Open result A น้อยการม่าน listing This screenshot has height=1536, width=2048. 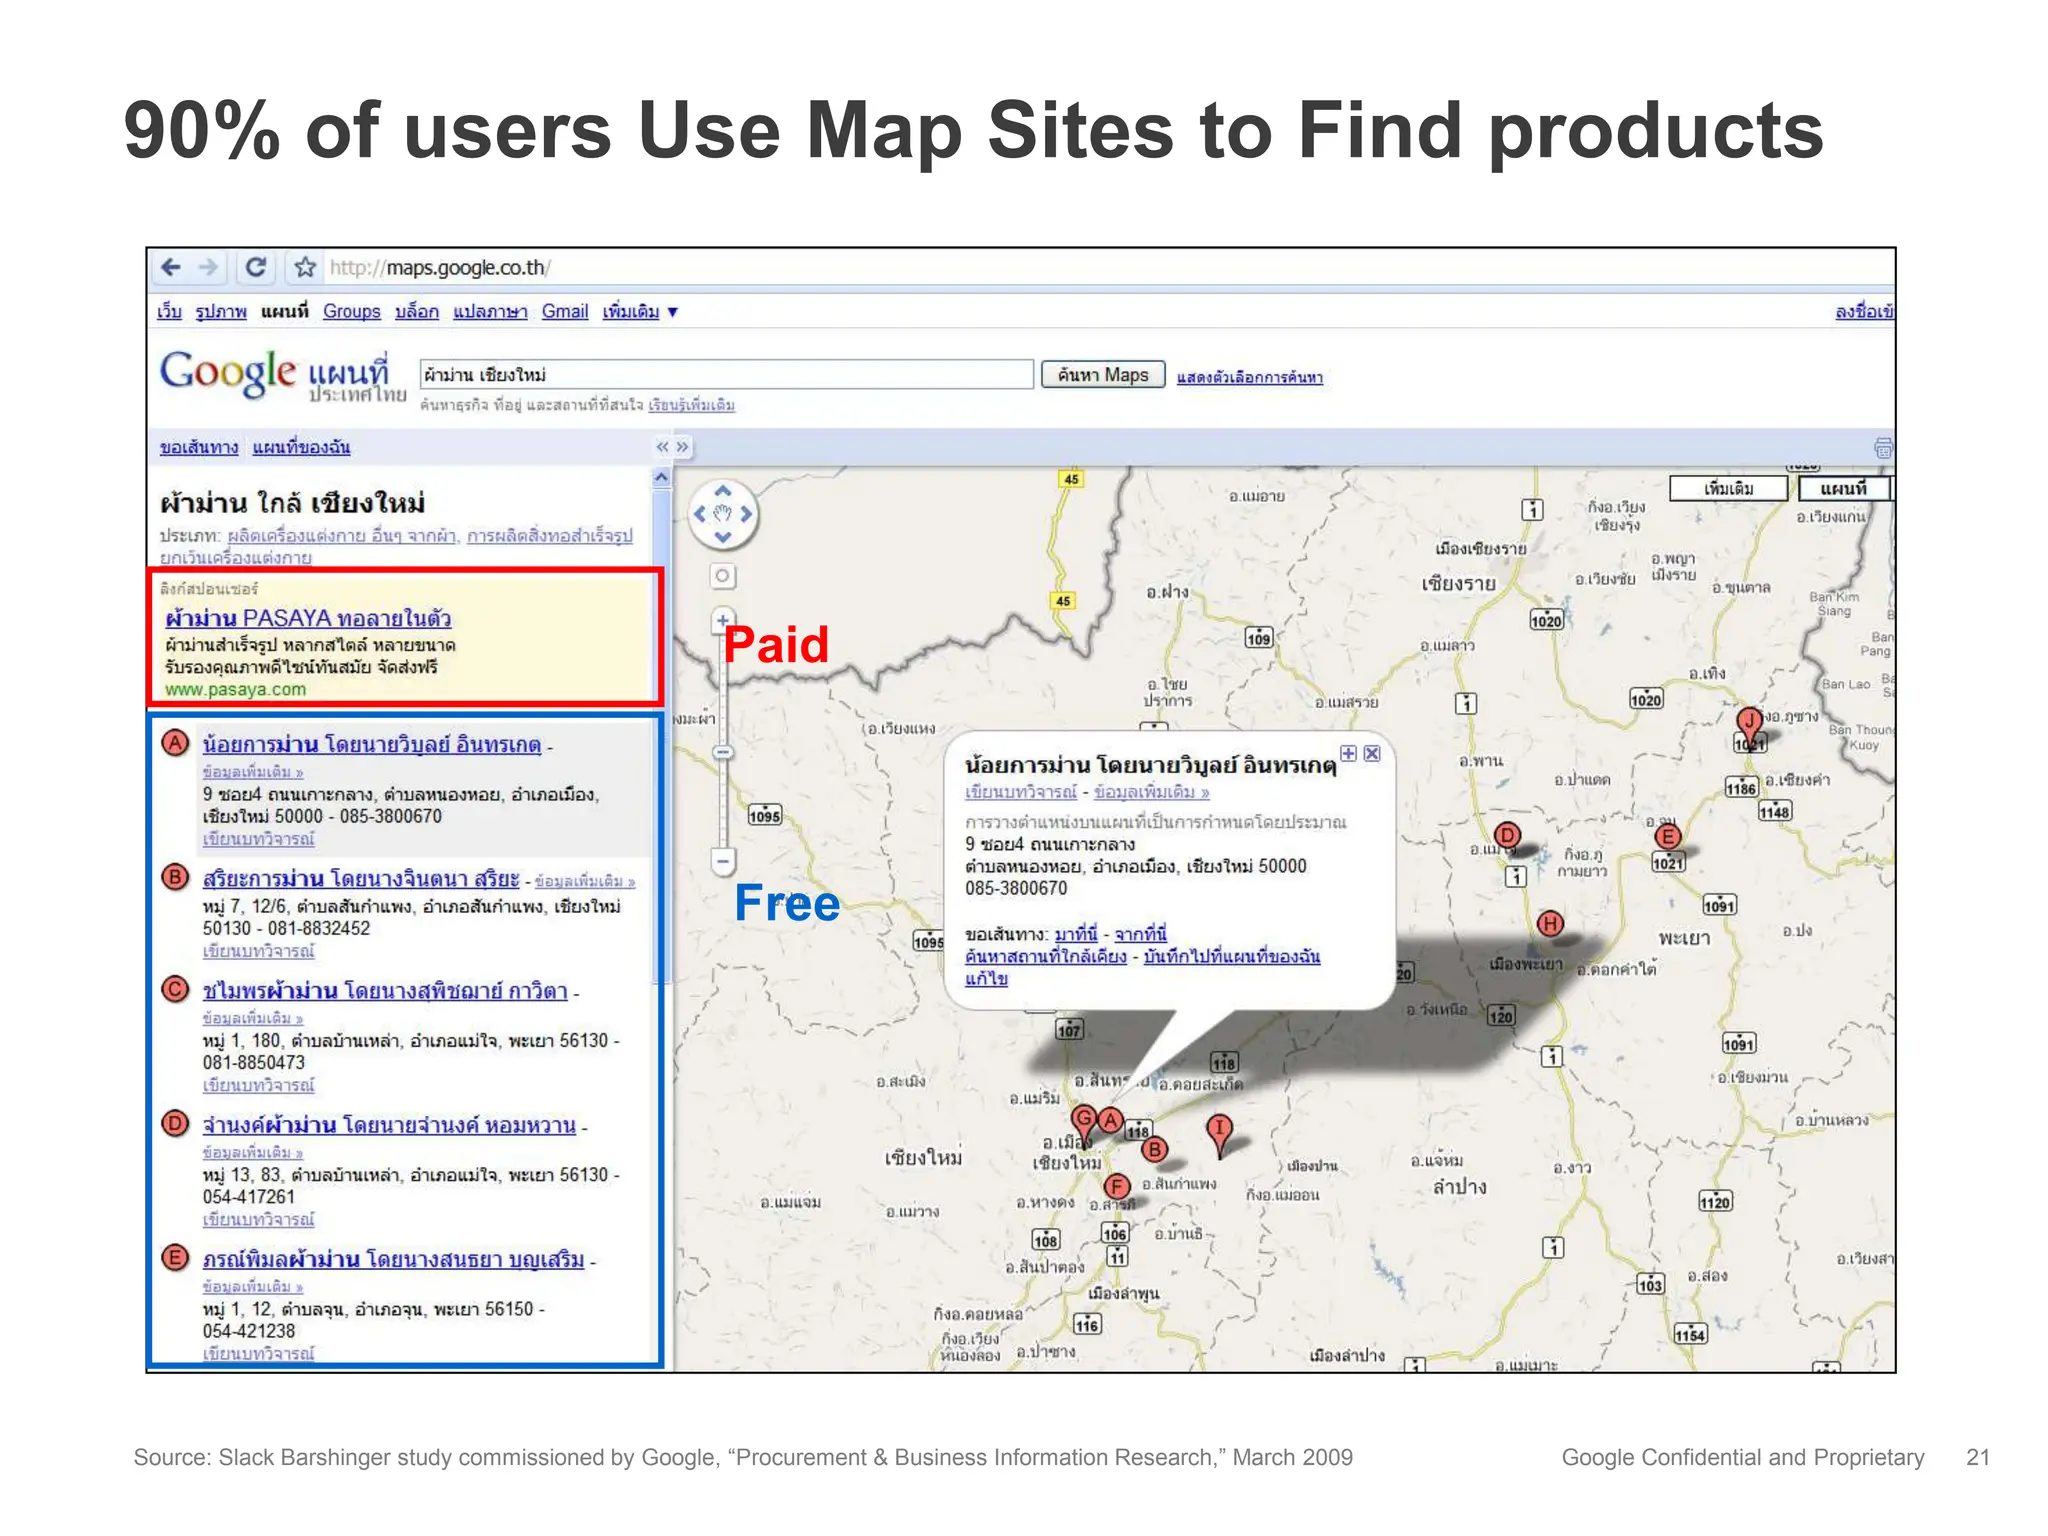coord(372,745)
